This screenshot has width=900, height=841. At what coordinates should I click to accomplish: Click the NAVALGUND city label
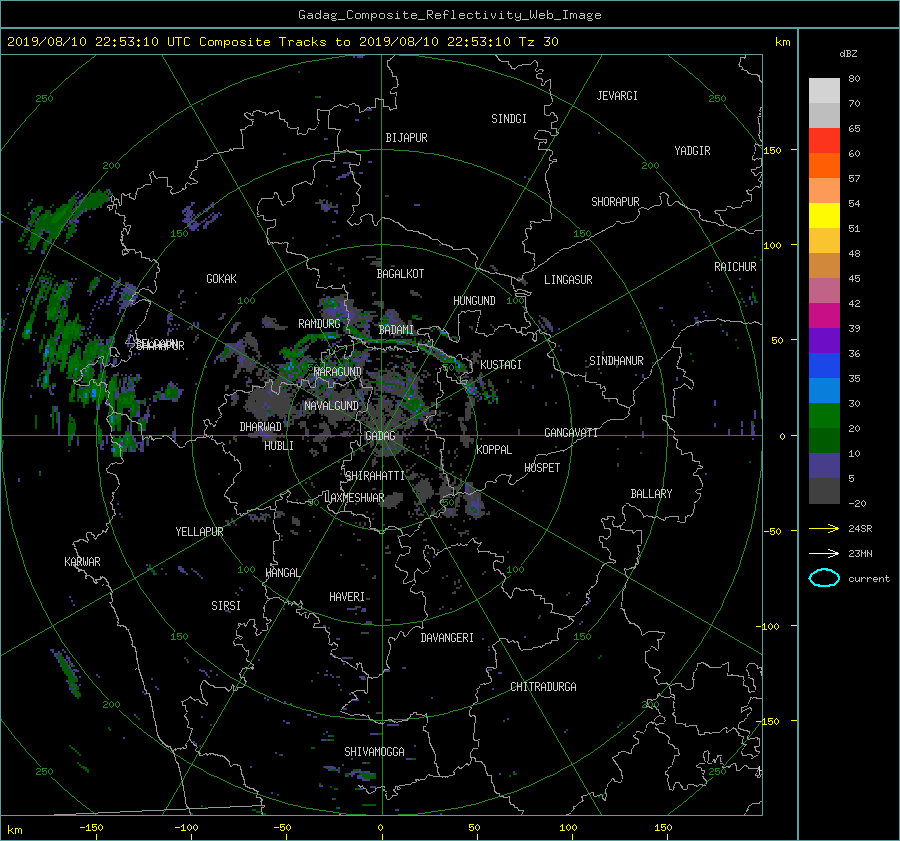point(331,405)
